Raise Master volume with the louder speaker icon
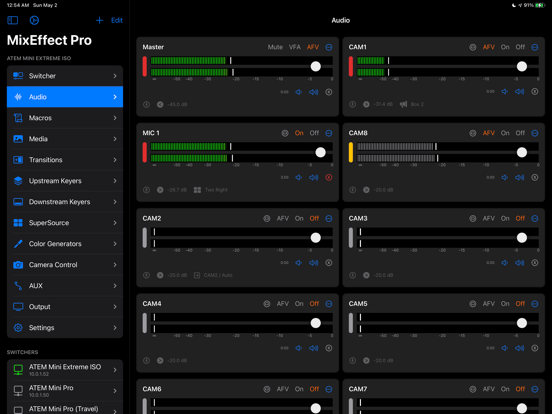The width and height of the screenshot is (552, 414). pos(313,92)
